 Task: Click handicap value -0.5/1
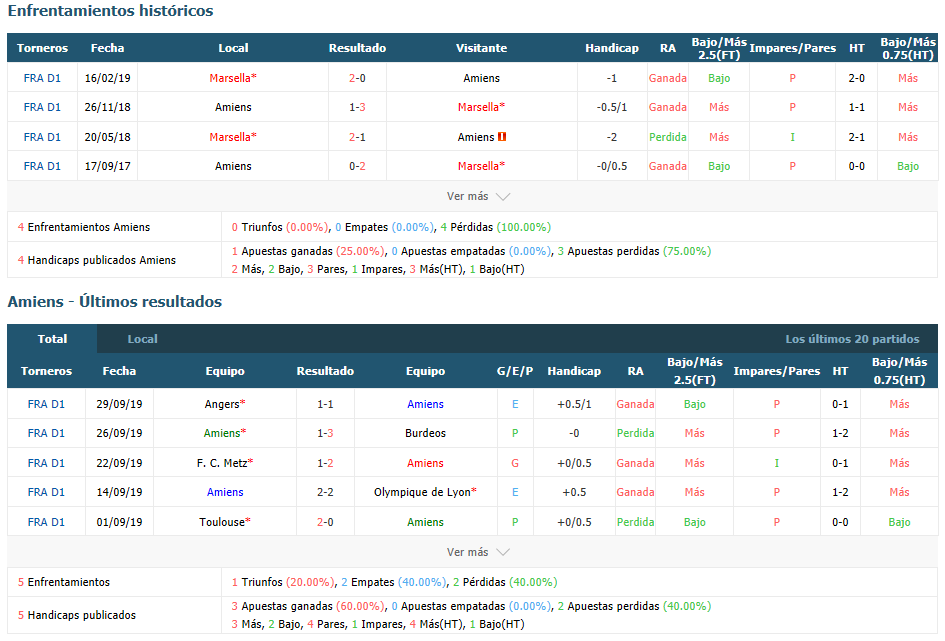click(x=612, y=107)
